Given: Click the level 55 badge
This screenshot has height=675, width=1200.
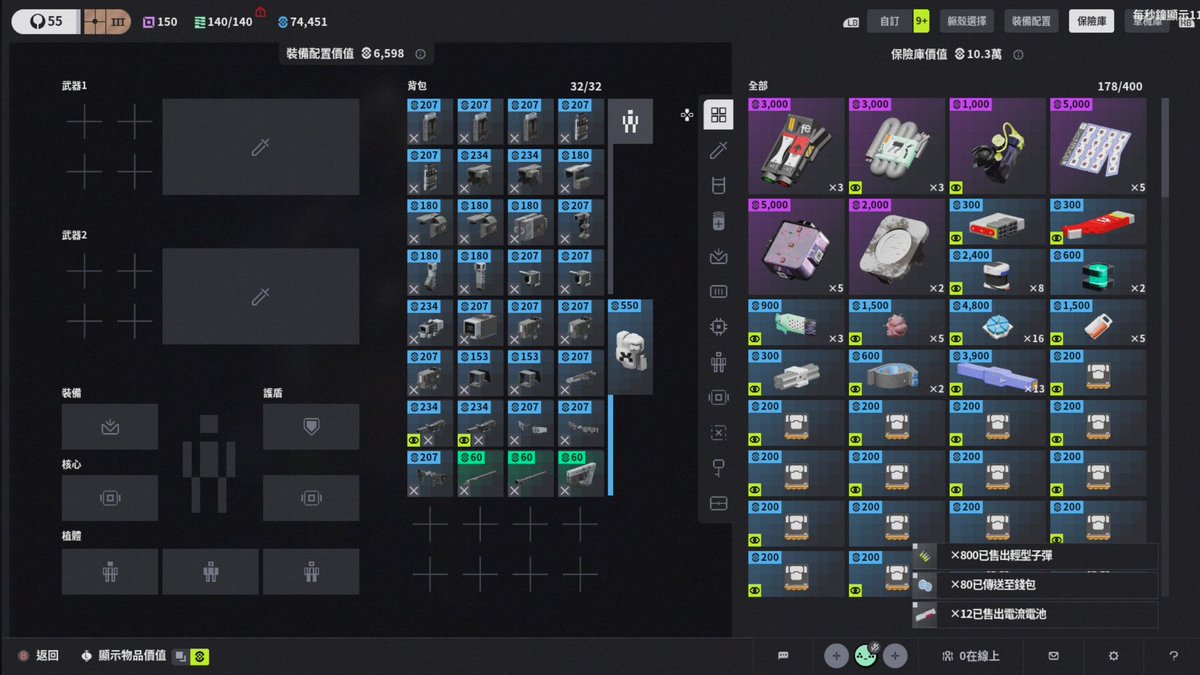Looking at the screenshot, I should click(44, 21).
